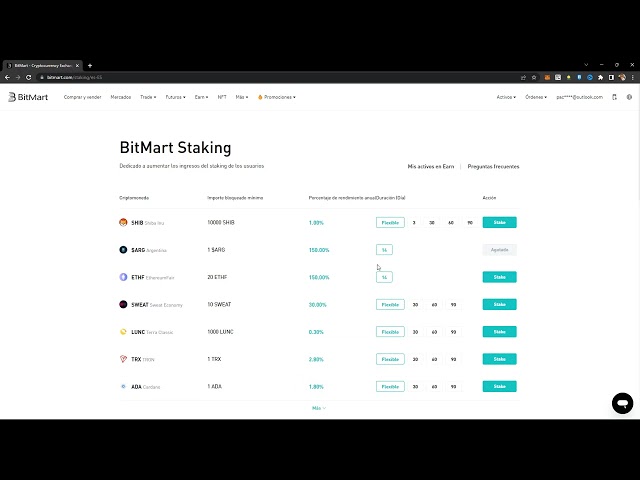Click the browser address bar URL
The image size is (640, 480).
74,77
